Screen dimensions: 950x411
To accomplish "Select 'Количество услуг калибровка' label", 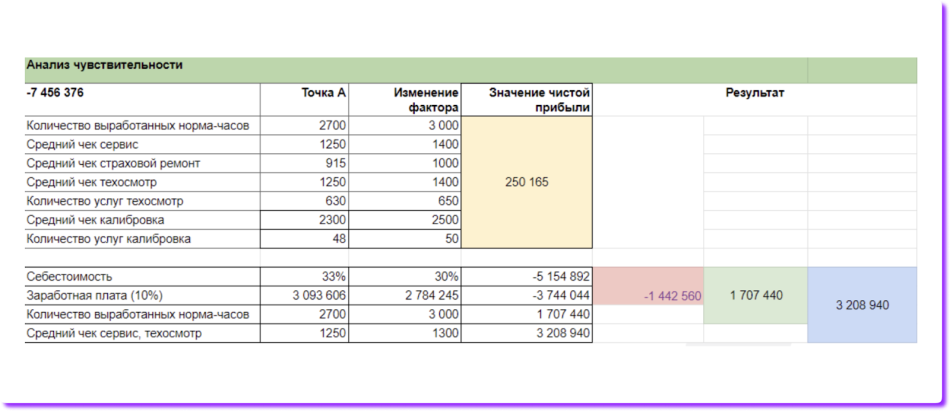I will (x=142, y=238).
